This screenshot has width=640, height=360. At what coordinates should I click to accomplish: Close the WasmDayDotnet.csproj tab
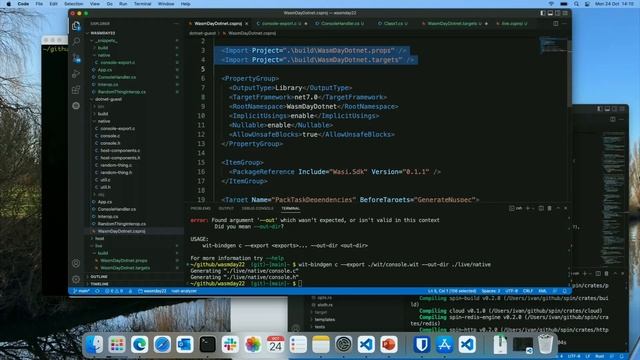tap(247, 24)
